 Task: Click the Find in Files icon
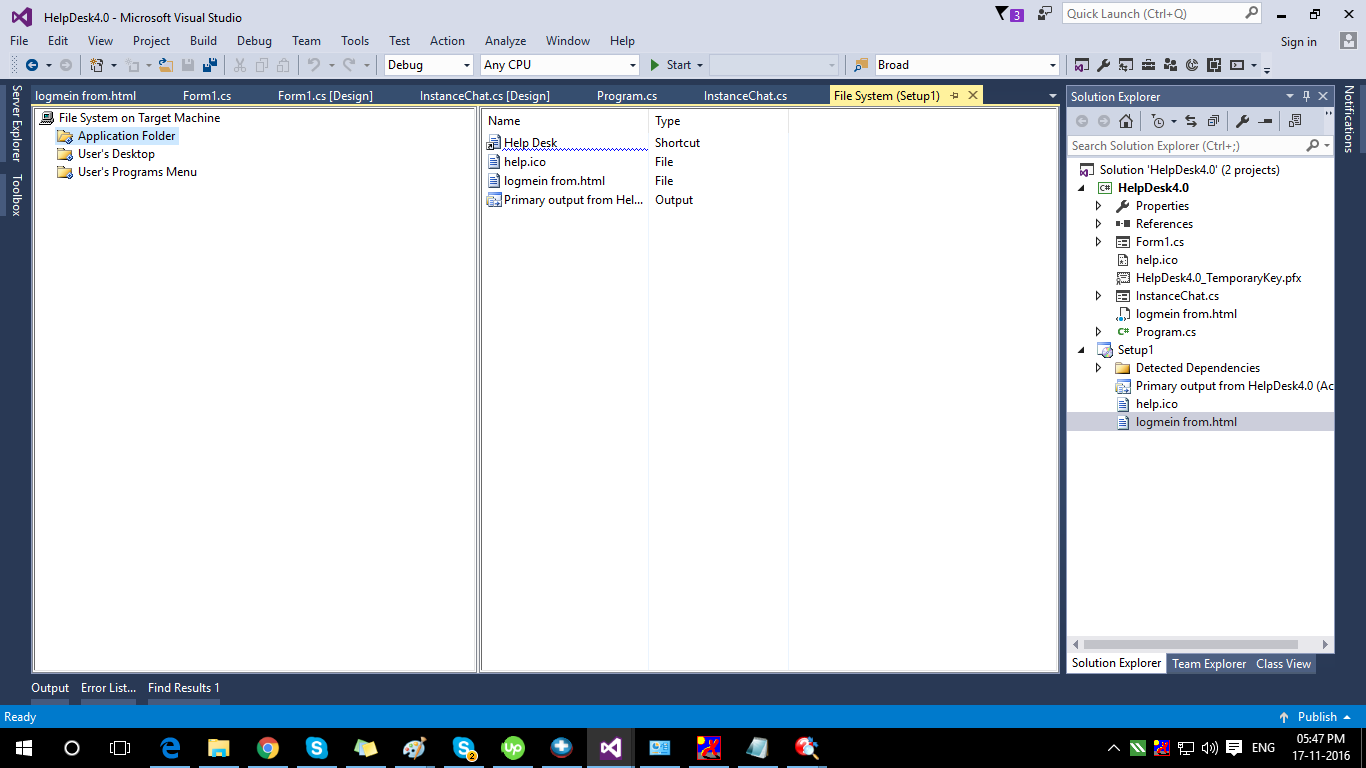(860, 65)
